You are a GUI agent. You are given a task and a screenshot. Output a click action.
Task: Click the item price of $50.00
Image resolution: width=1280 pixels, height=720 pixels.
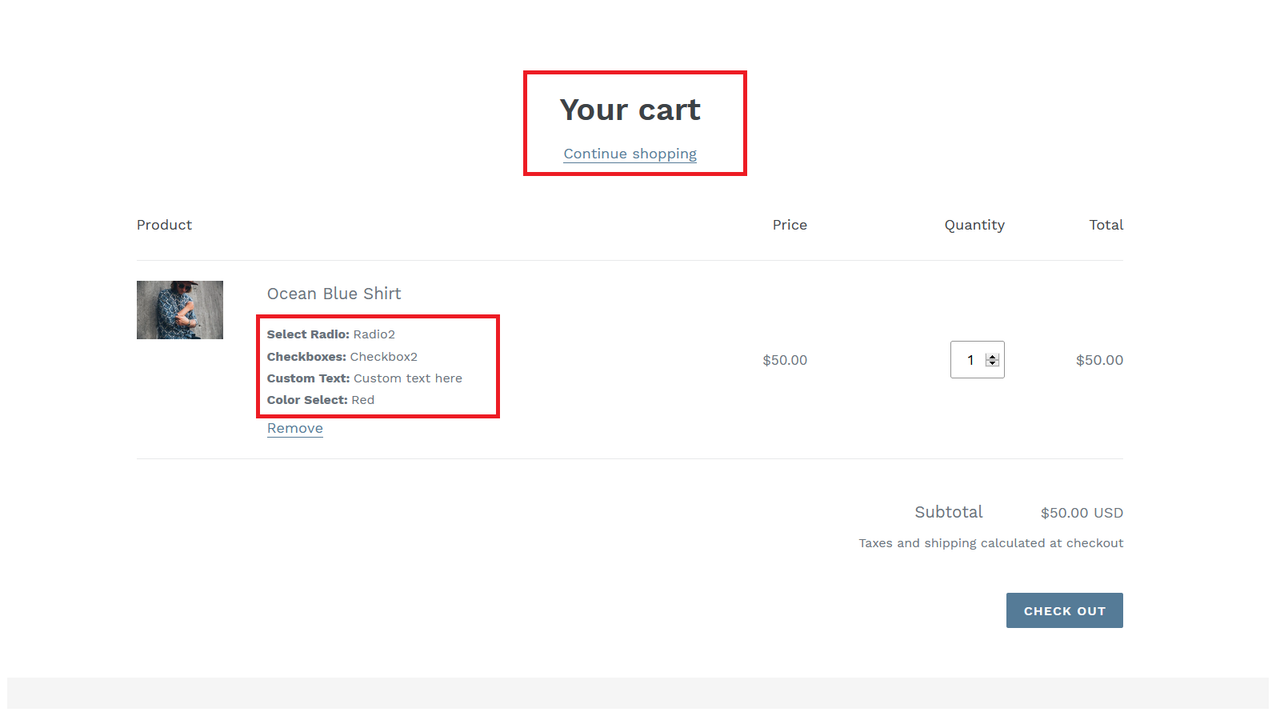coord(785,359)
